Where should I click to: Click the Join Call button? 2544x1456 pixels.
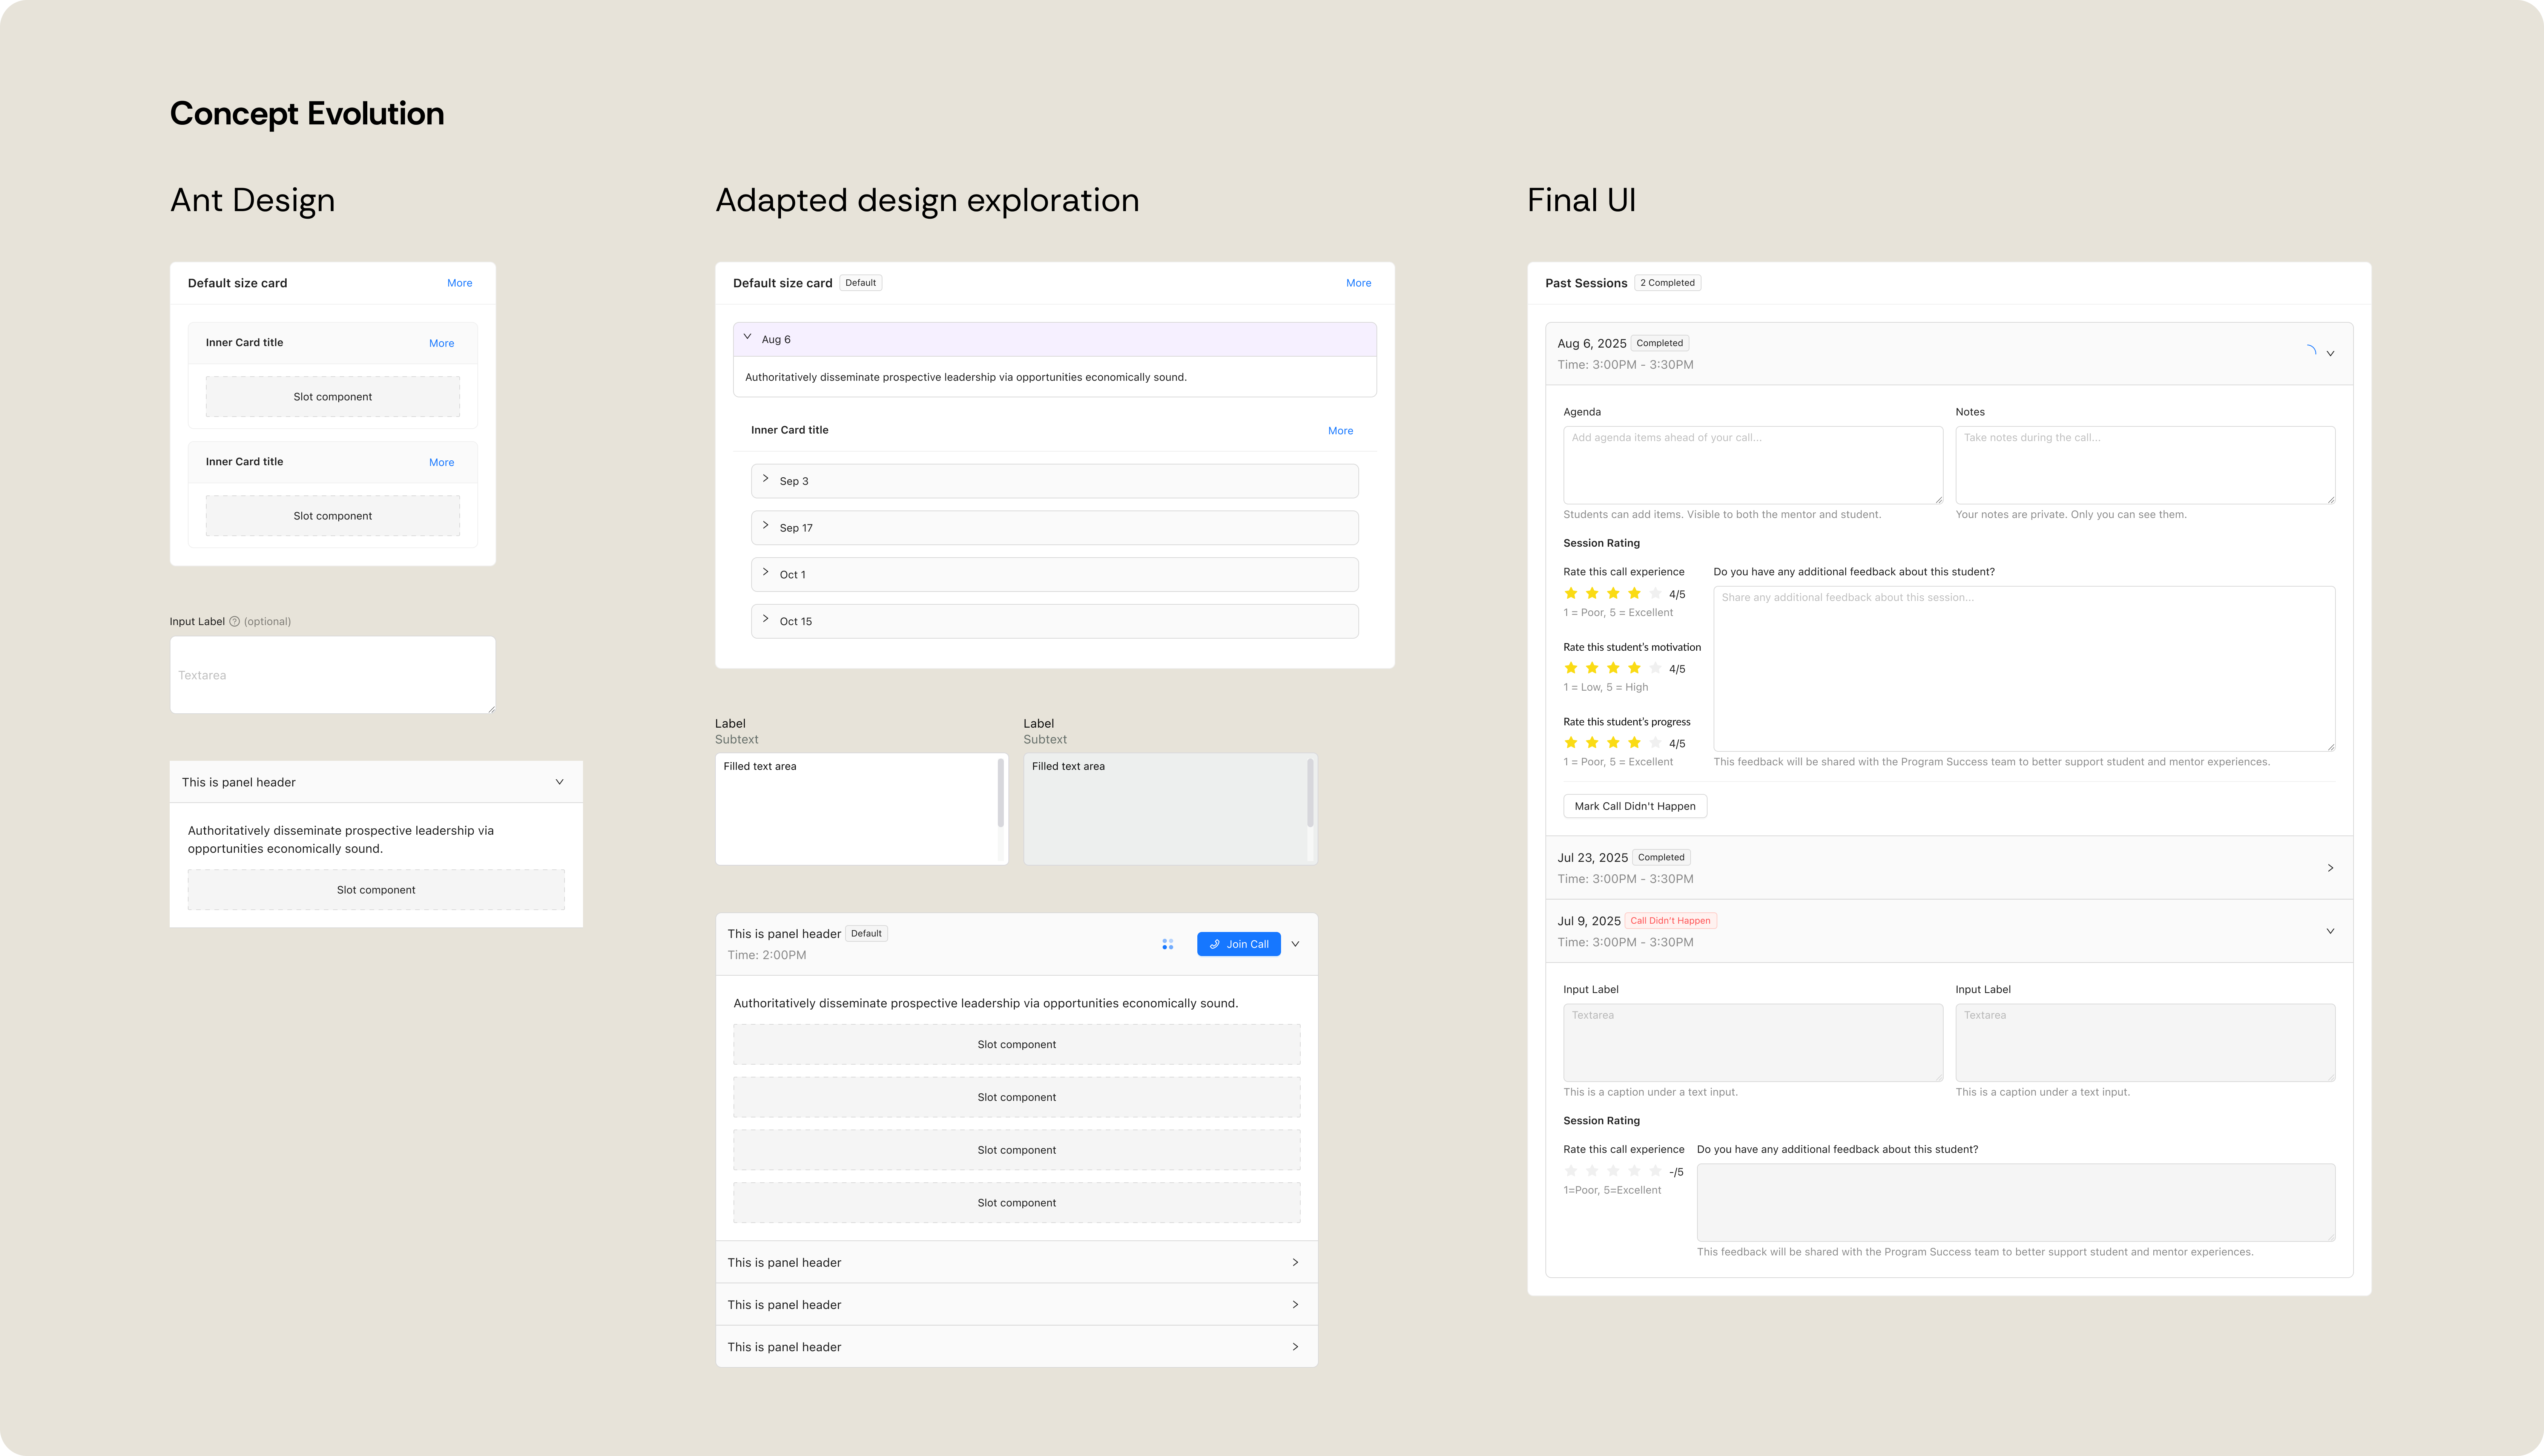[x=1238, y=944]
